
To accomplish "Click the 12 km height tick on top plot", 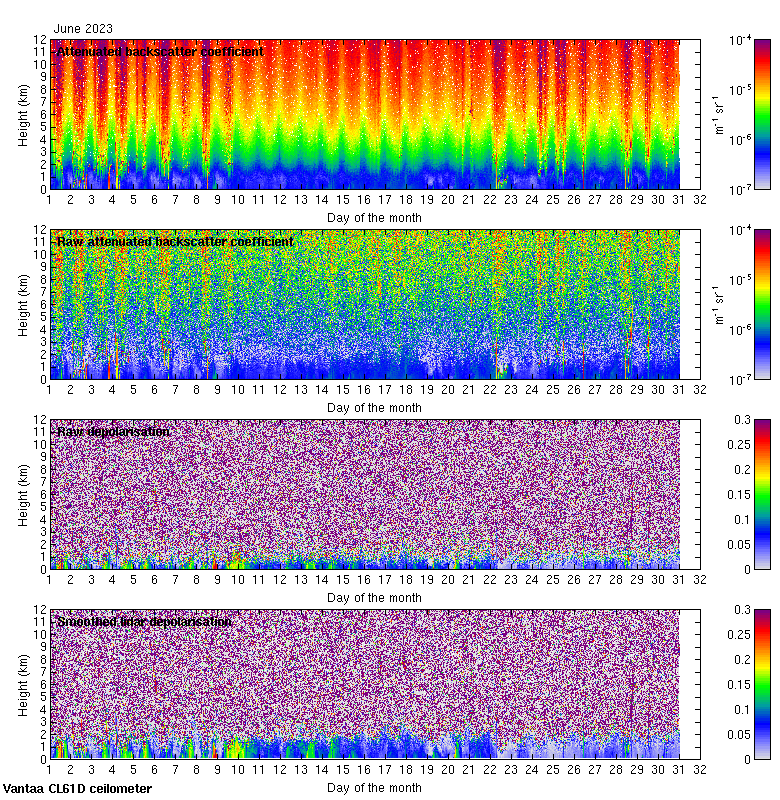I will point(40,40).
